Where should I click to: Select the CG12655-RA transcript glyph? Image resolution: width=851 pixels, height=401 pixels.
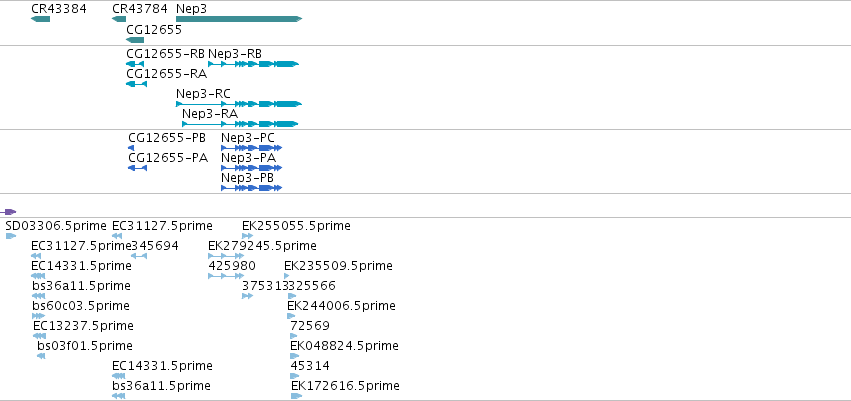pyautogui.click(x=136, y=84)
